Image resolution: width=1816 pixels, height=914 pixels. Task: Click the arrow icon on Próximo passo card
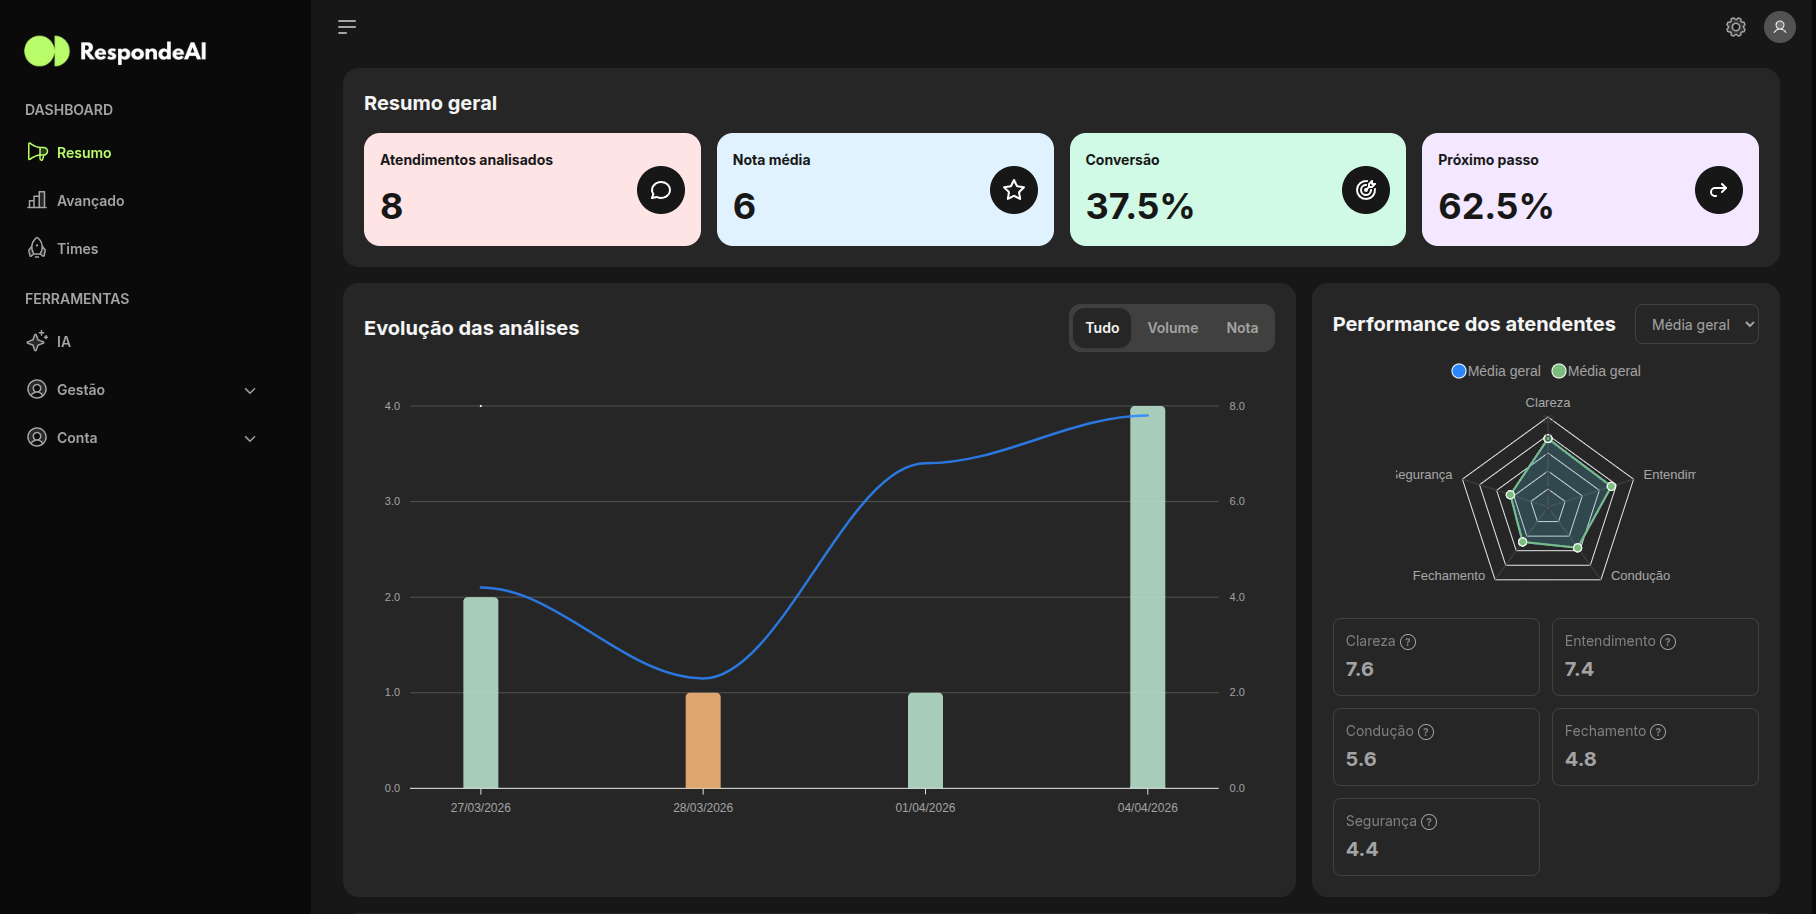1719,189
